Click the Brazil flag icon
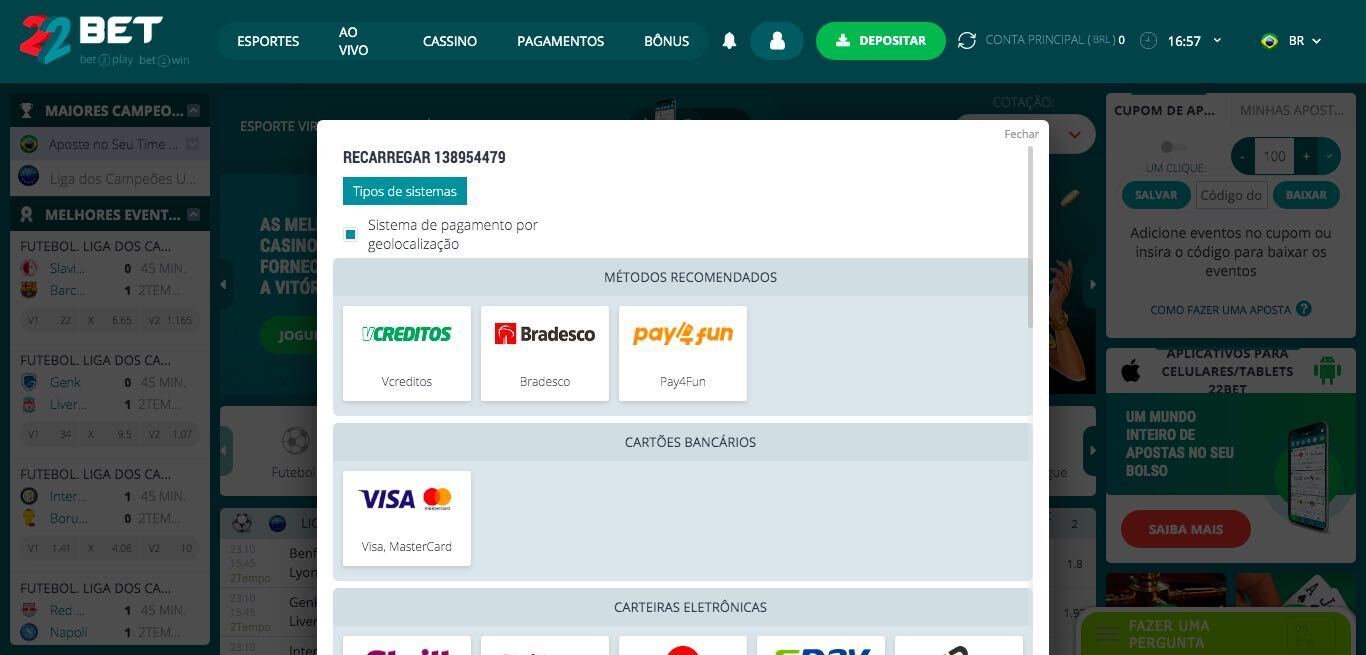Screen dimensions: 1366x655 coord(1269,41)
